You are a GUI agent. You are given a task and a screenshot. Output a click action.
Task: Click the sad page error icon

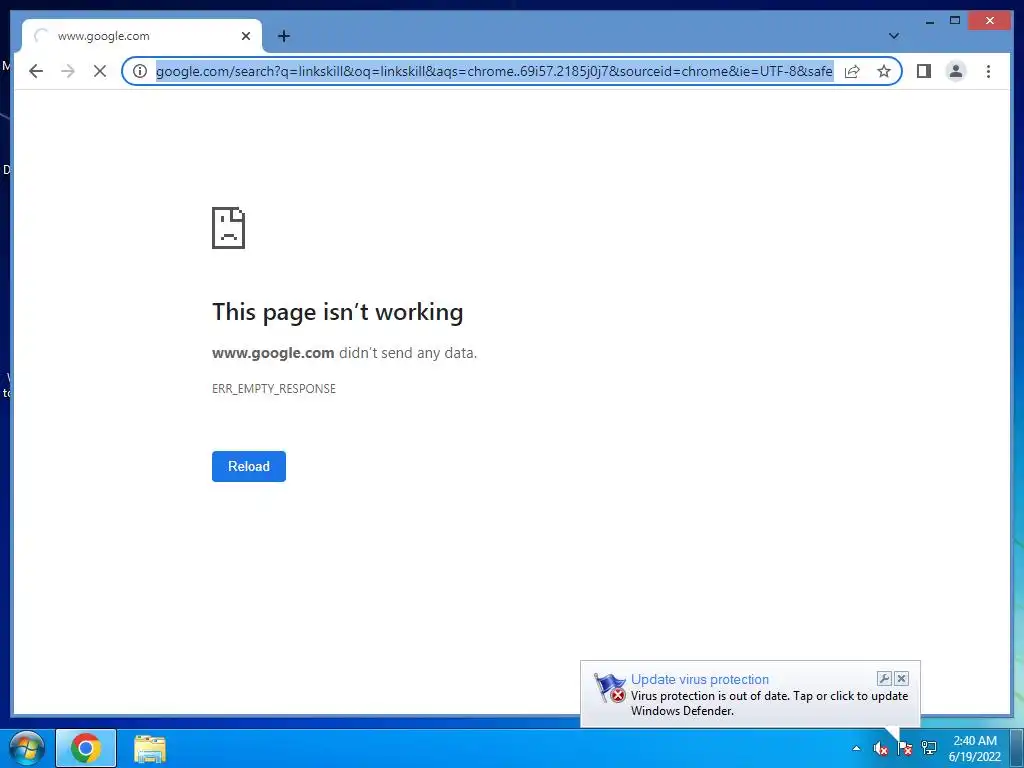229,228
